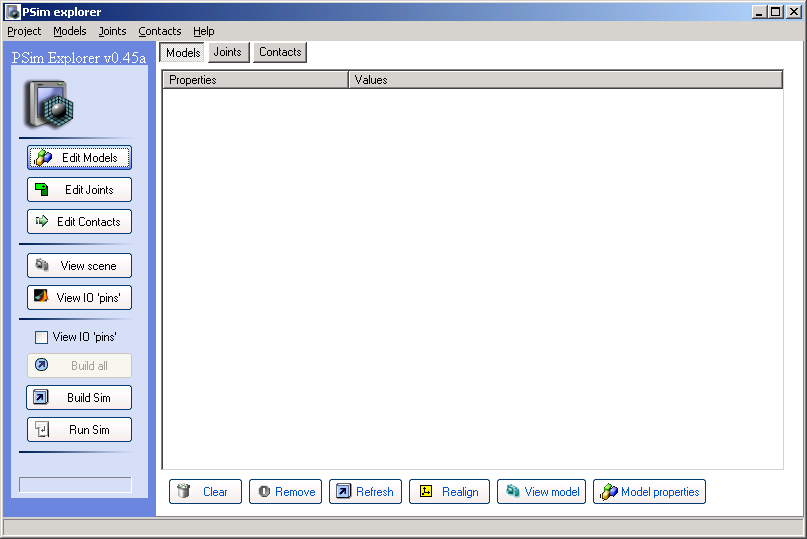Click the Edit Models button icon
Viewport: 807px width, 539px height.
[43, 158]
